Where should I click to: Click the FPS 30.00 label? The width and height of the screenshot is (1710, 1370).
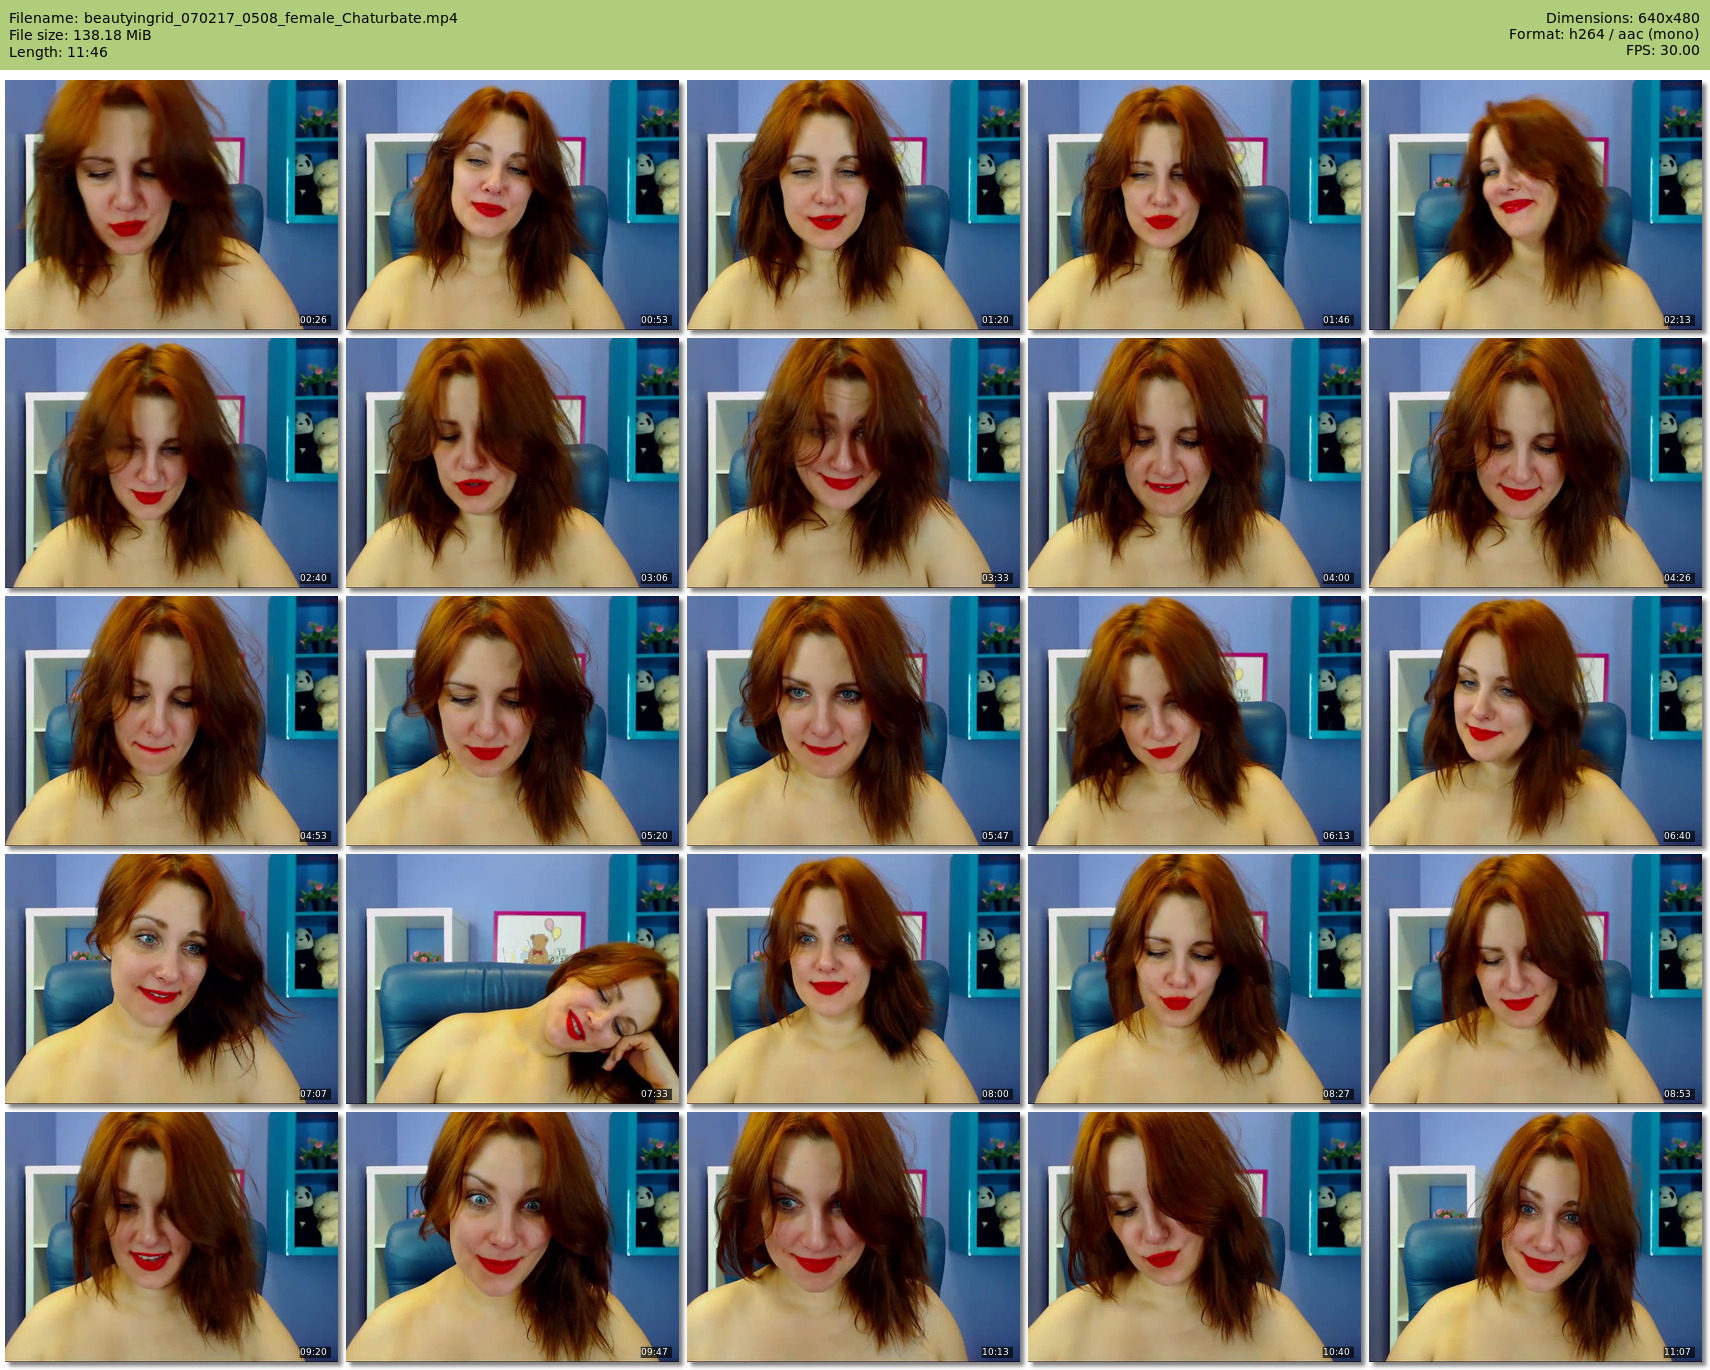[x=1662, y=50]
